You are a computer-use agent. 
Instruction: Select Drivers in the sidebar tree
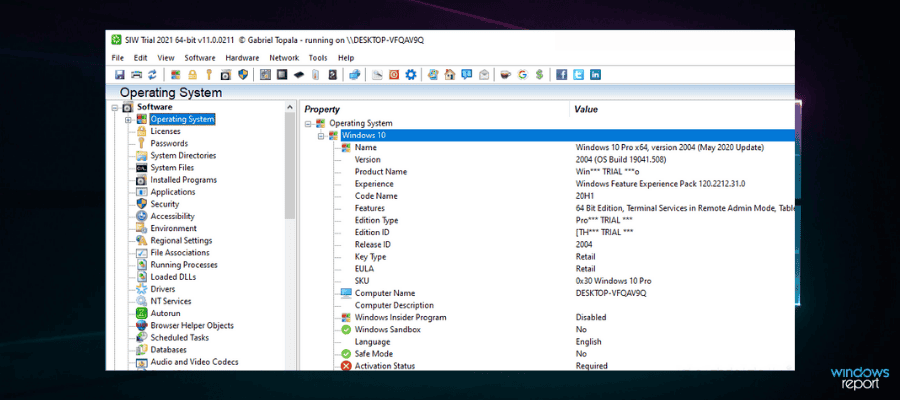point(163,289)
